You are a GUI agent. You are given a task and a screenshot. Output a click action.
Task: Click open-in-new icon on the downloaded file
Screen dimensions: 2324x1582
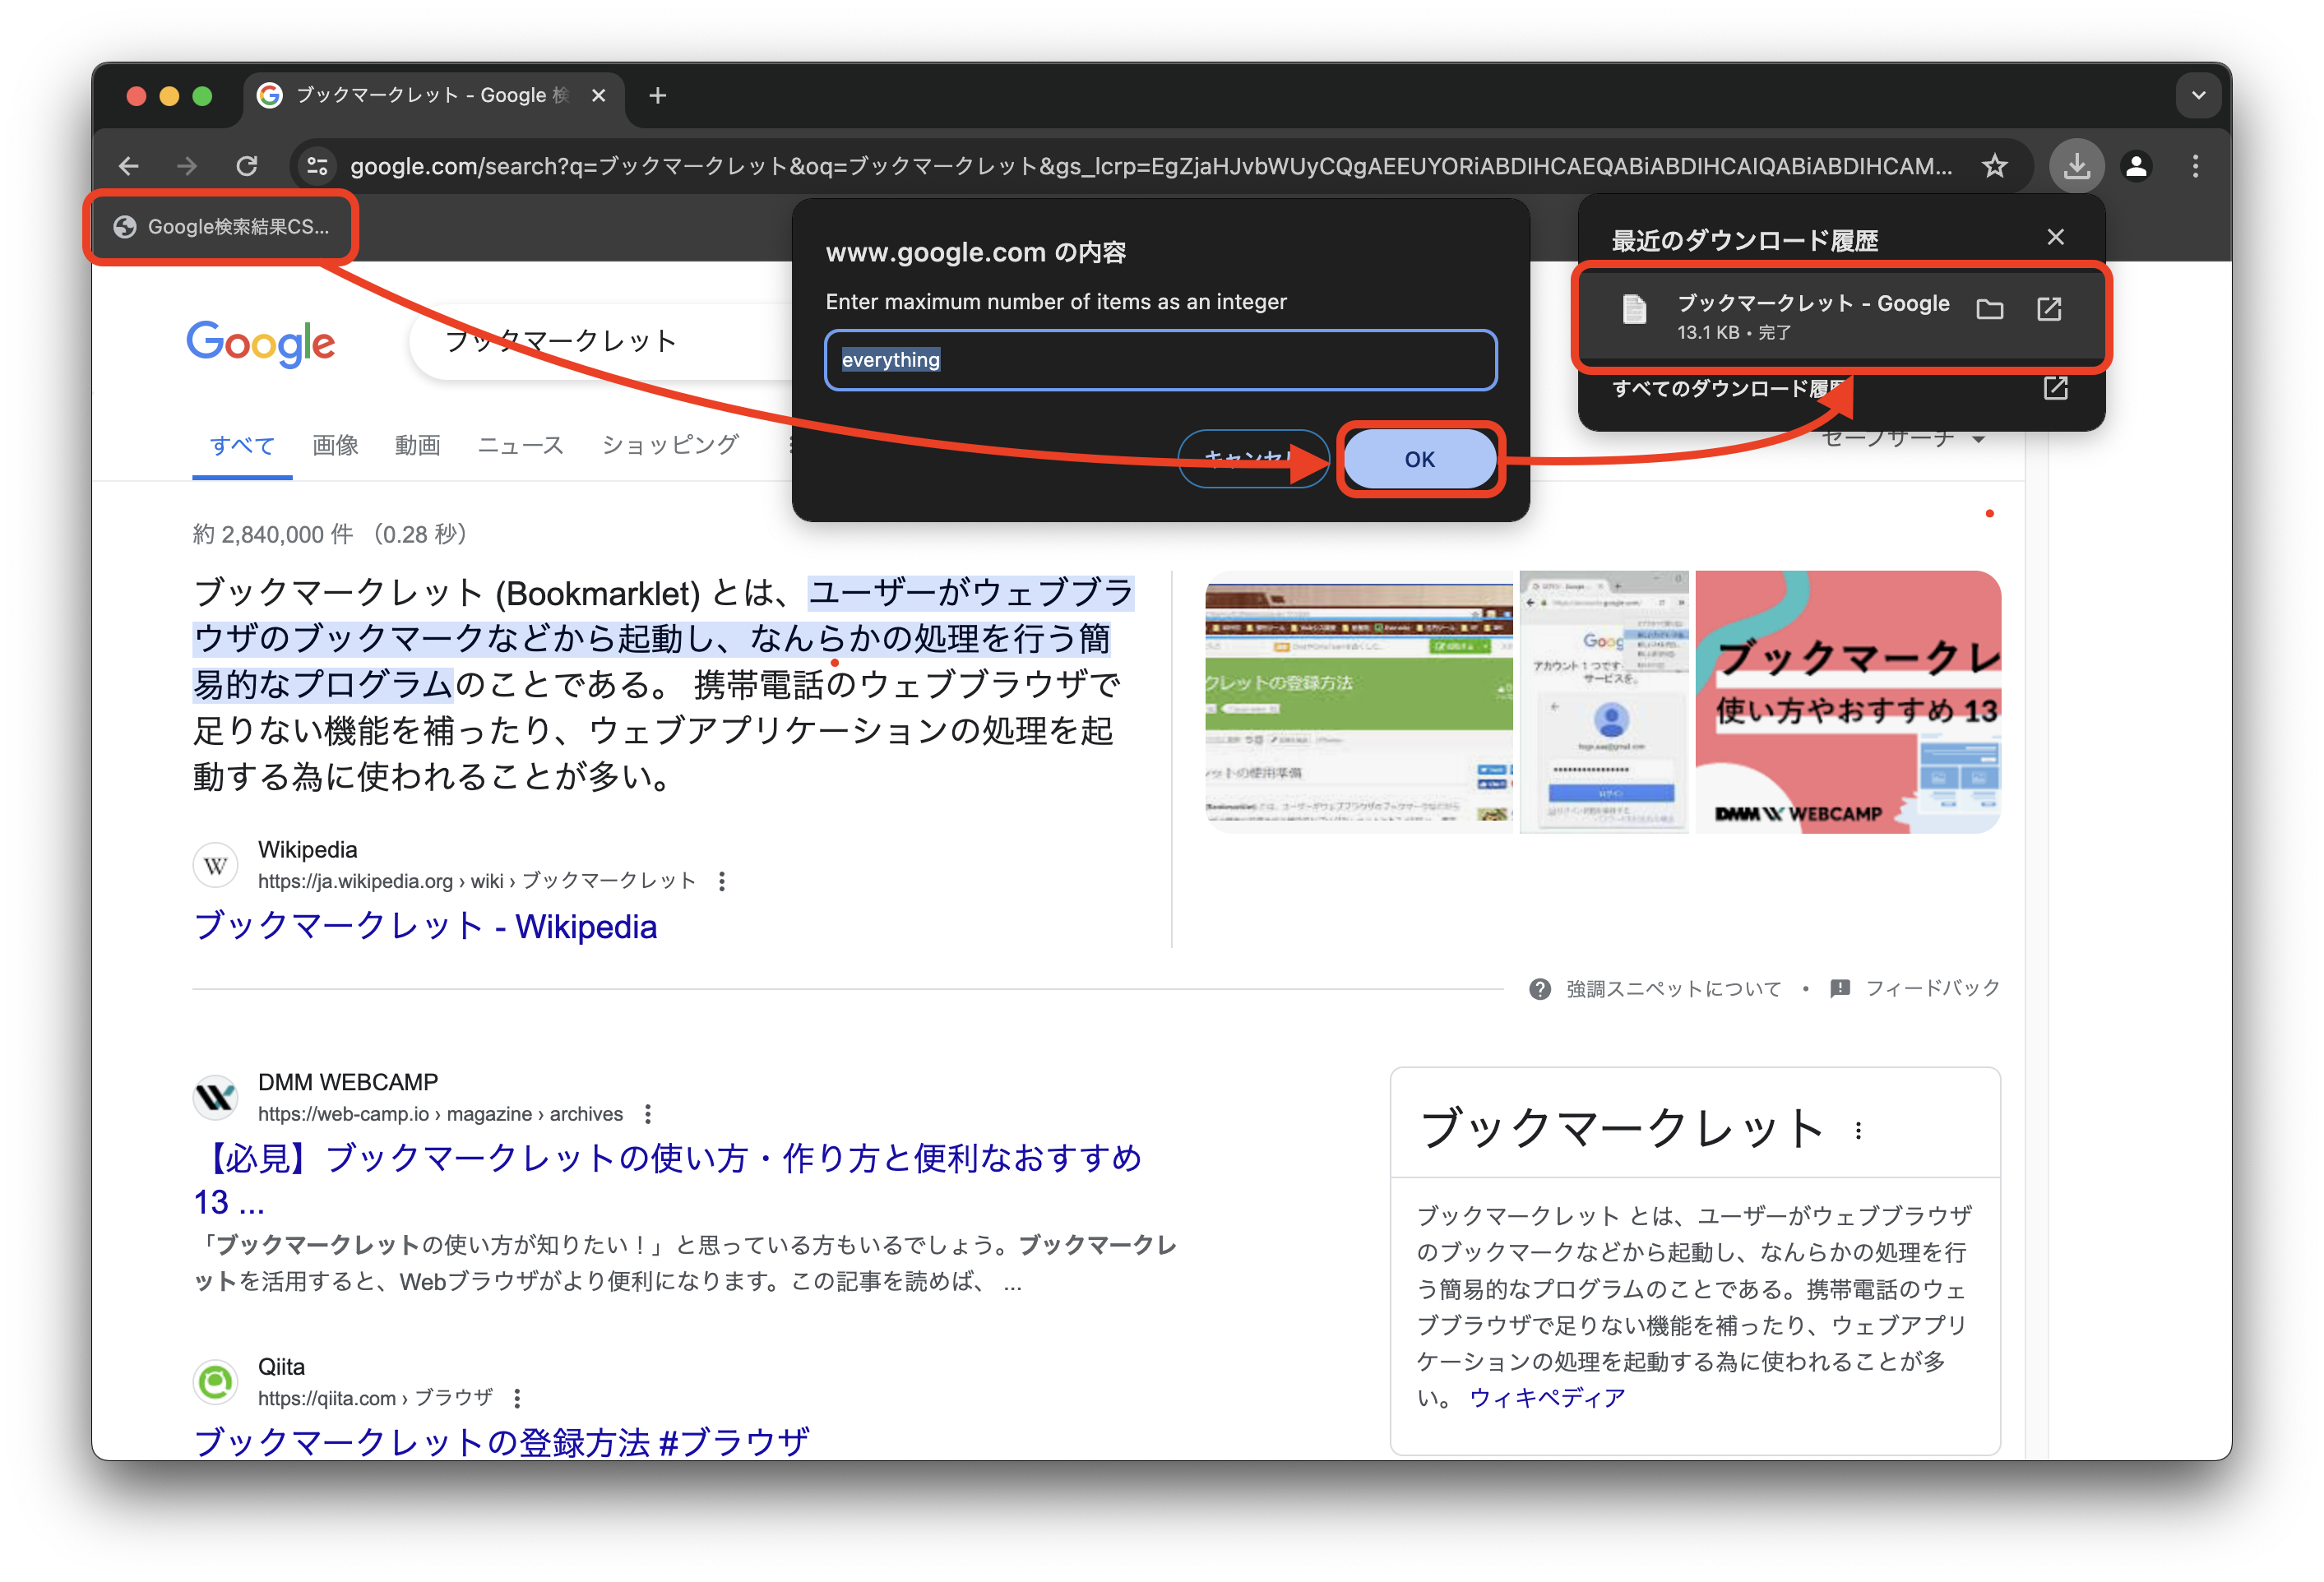click(x=2049, y=310)
